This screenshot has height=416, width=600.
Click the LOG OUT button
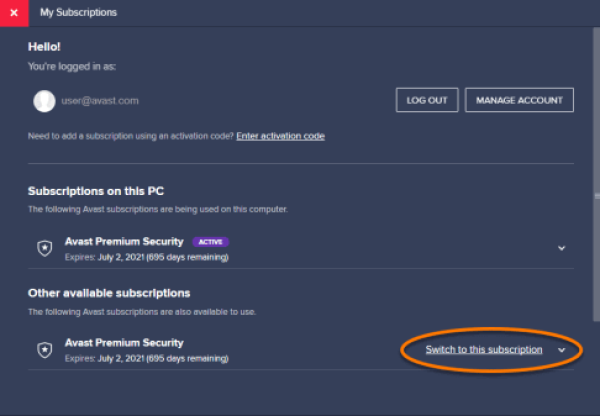point(427,100)
